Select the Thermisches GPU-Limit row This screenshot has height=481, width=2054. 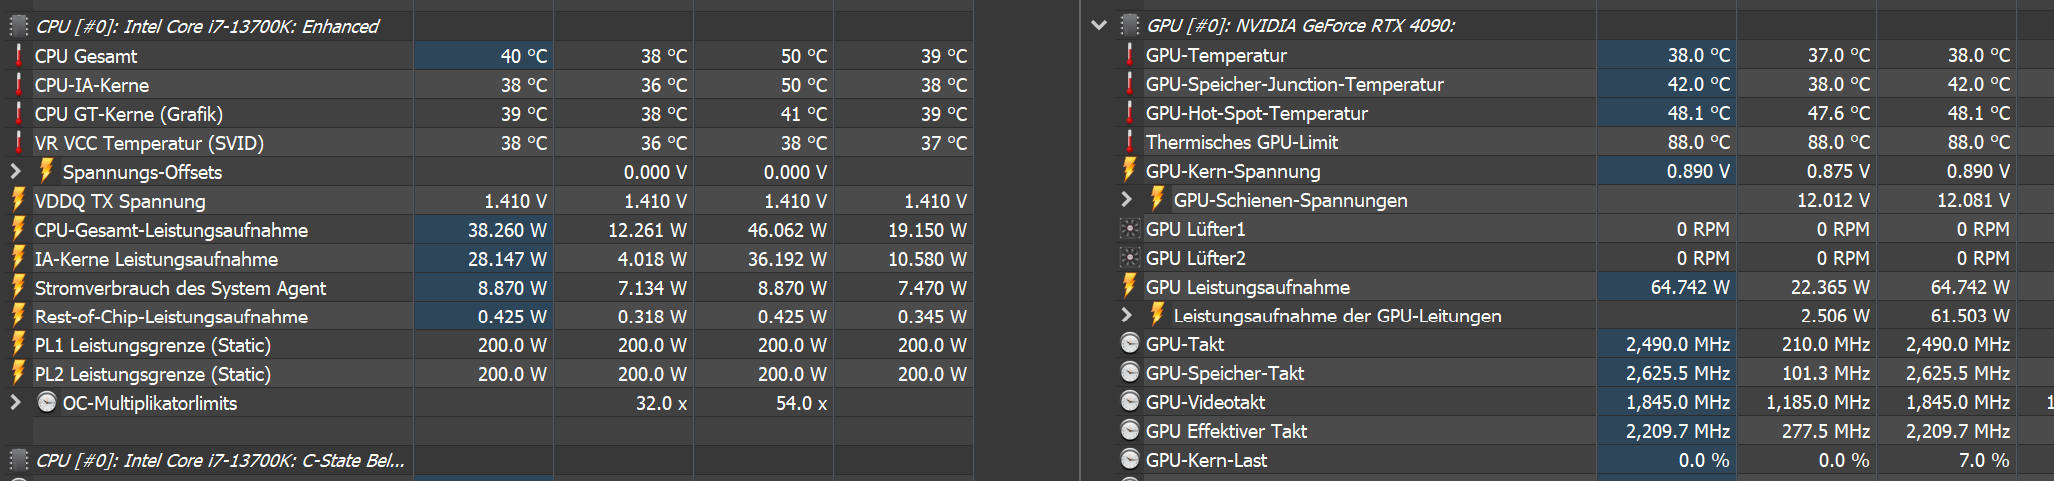(x=1585, y=142)
